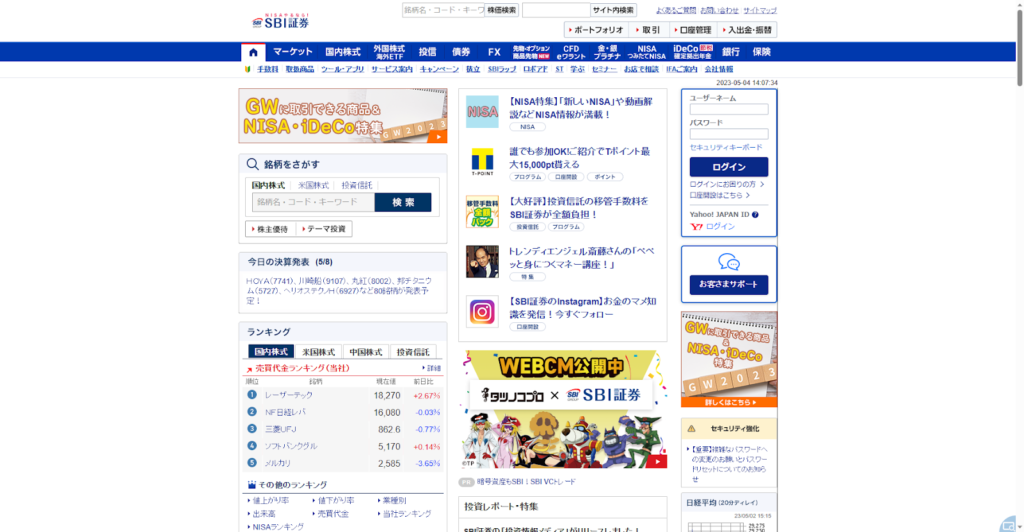Open the 債券 menu
The image size is (1024, 532).
[461, 52]
